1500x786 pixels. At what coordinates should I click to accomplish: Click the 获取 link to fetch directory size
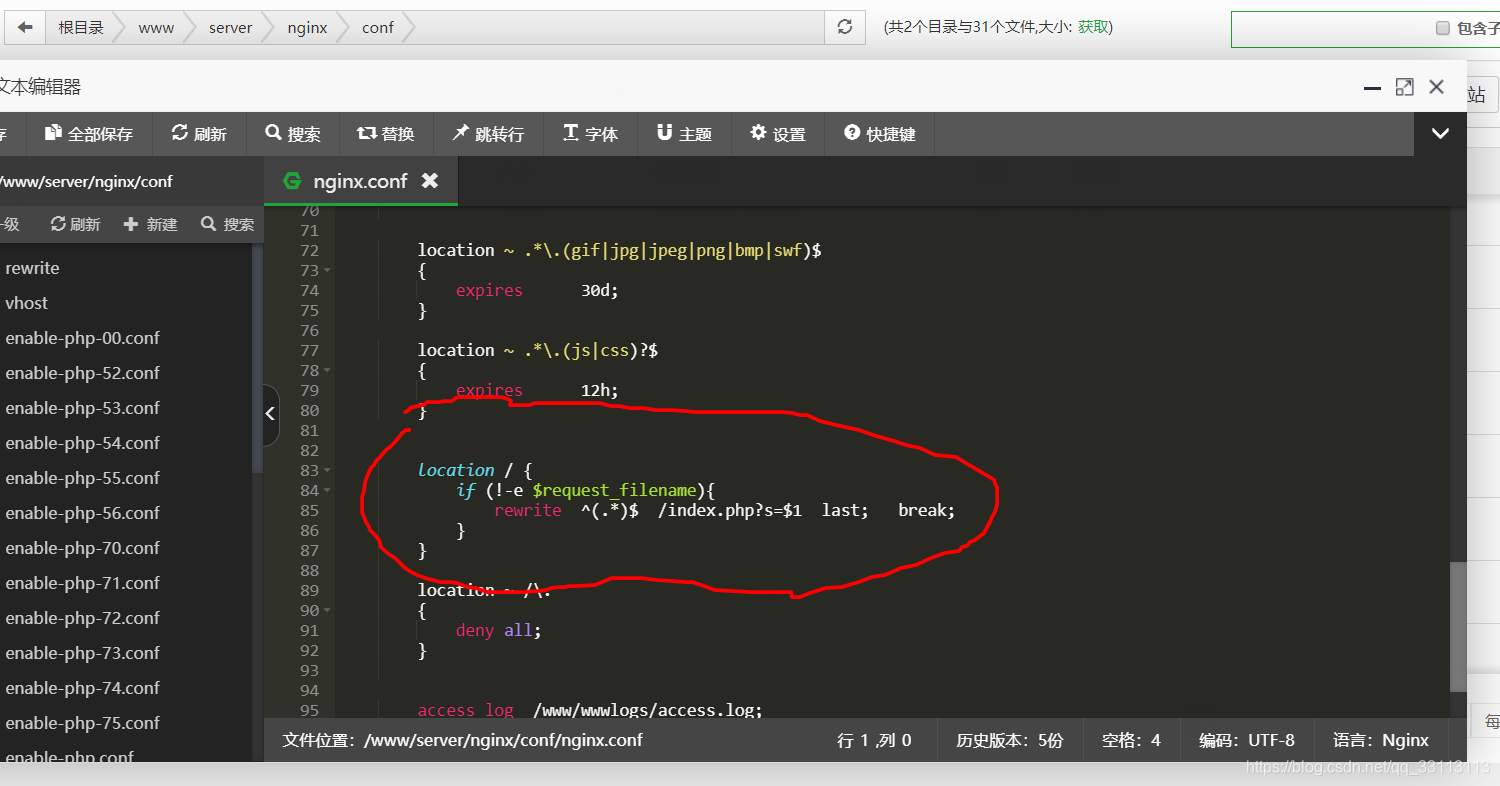(x=1095, y=27)
